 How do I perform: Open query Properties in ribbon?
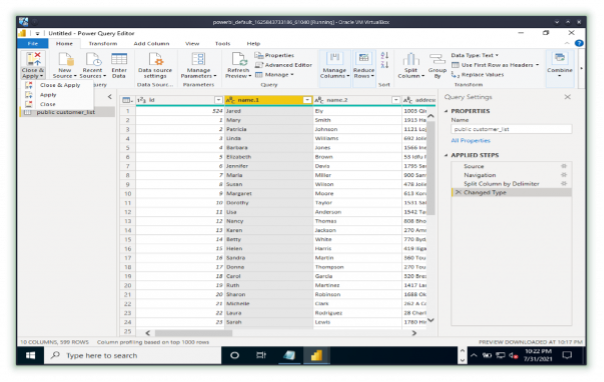tap(275, 55)
